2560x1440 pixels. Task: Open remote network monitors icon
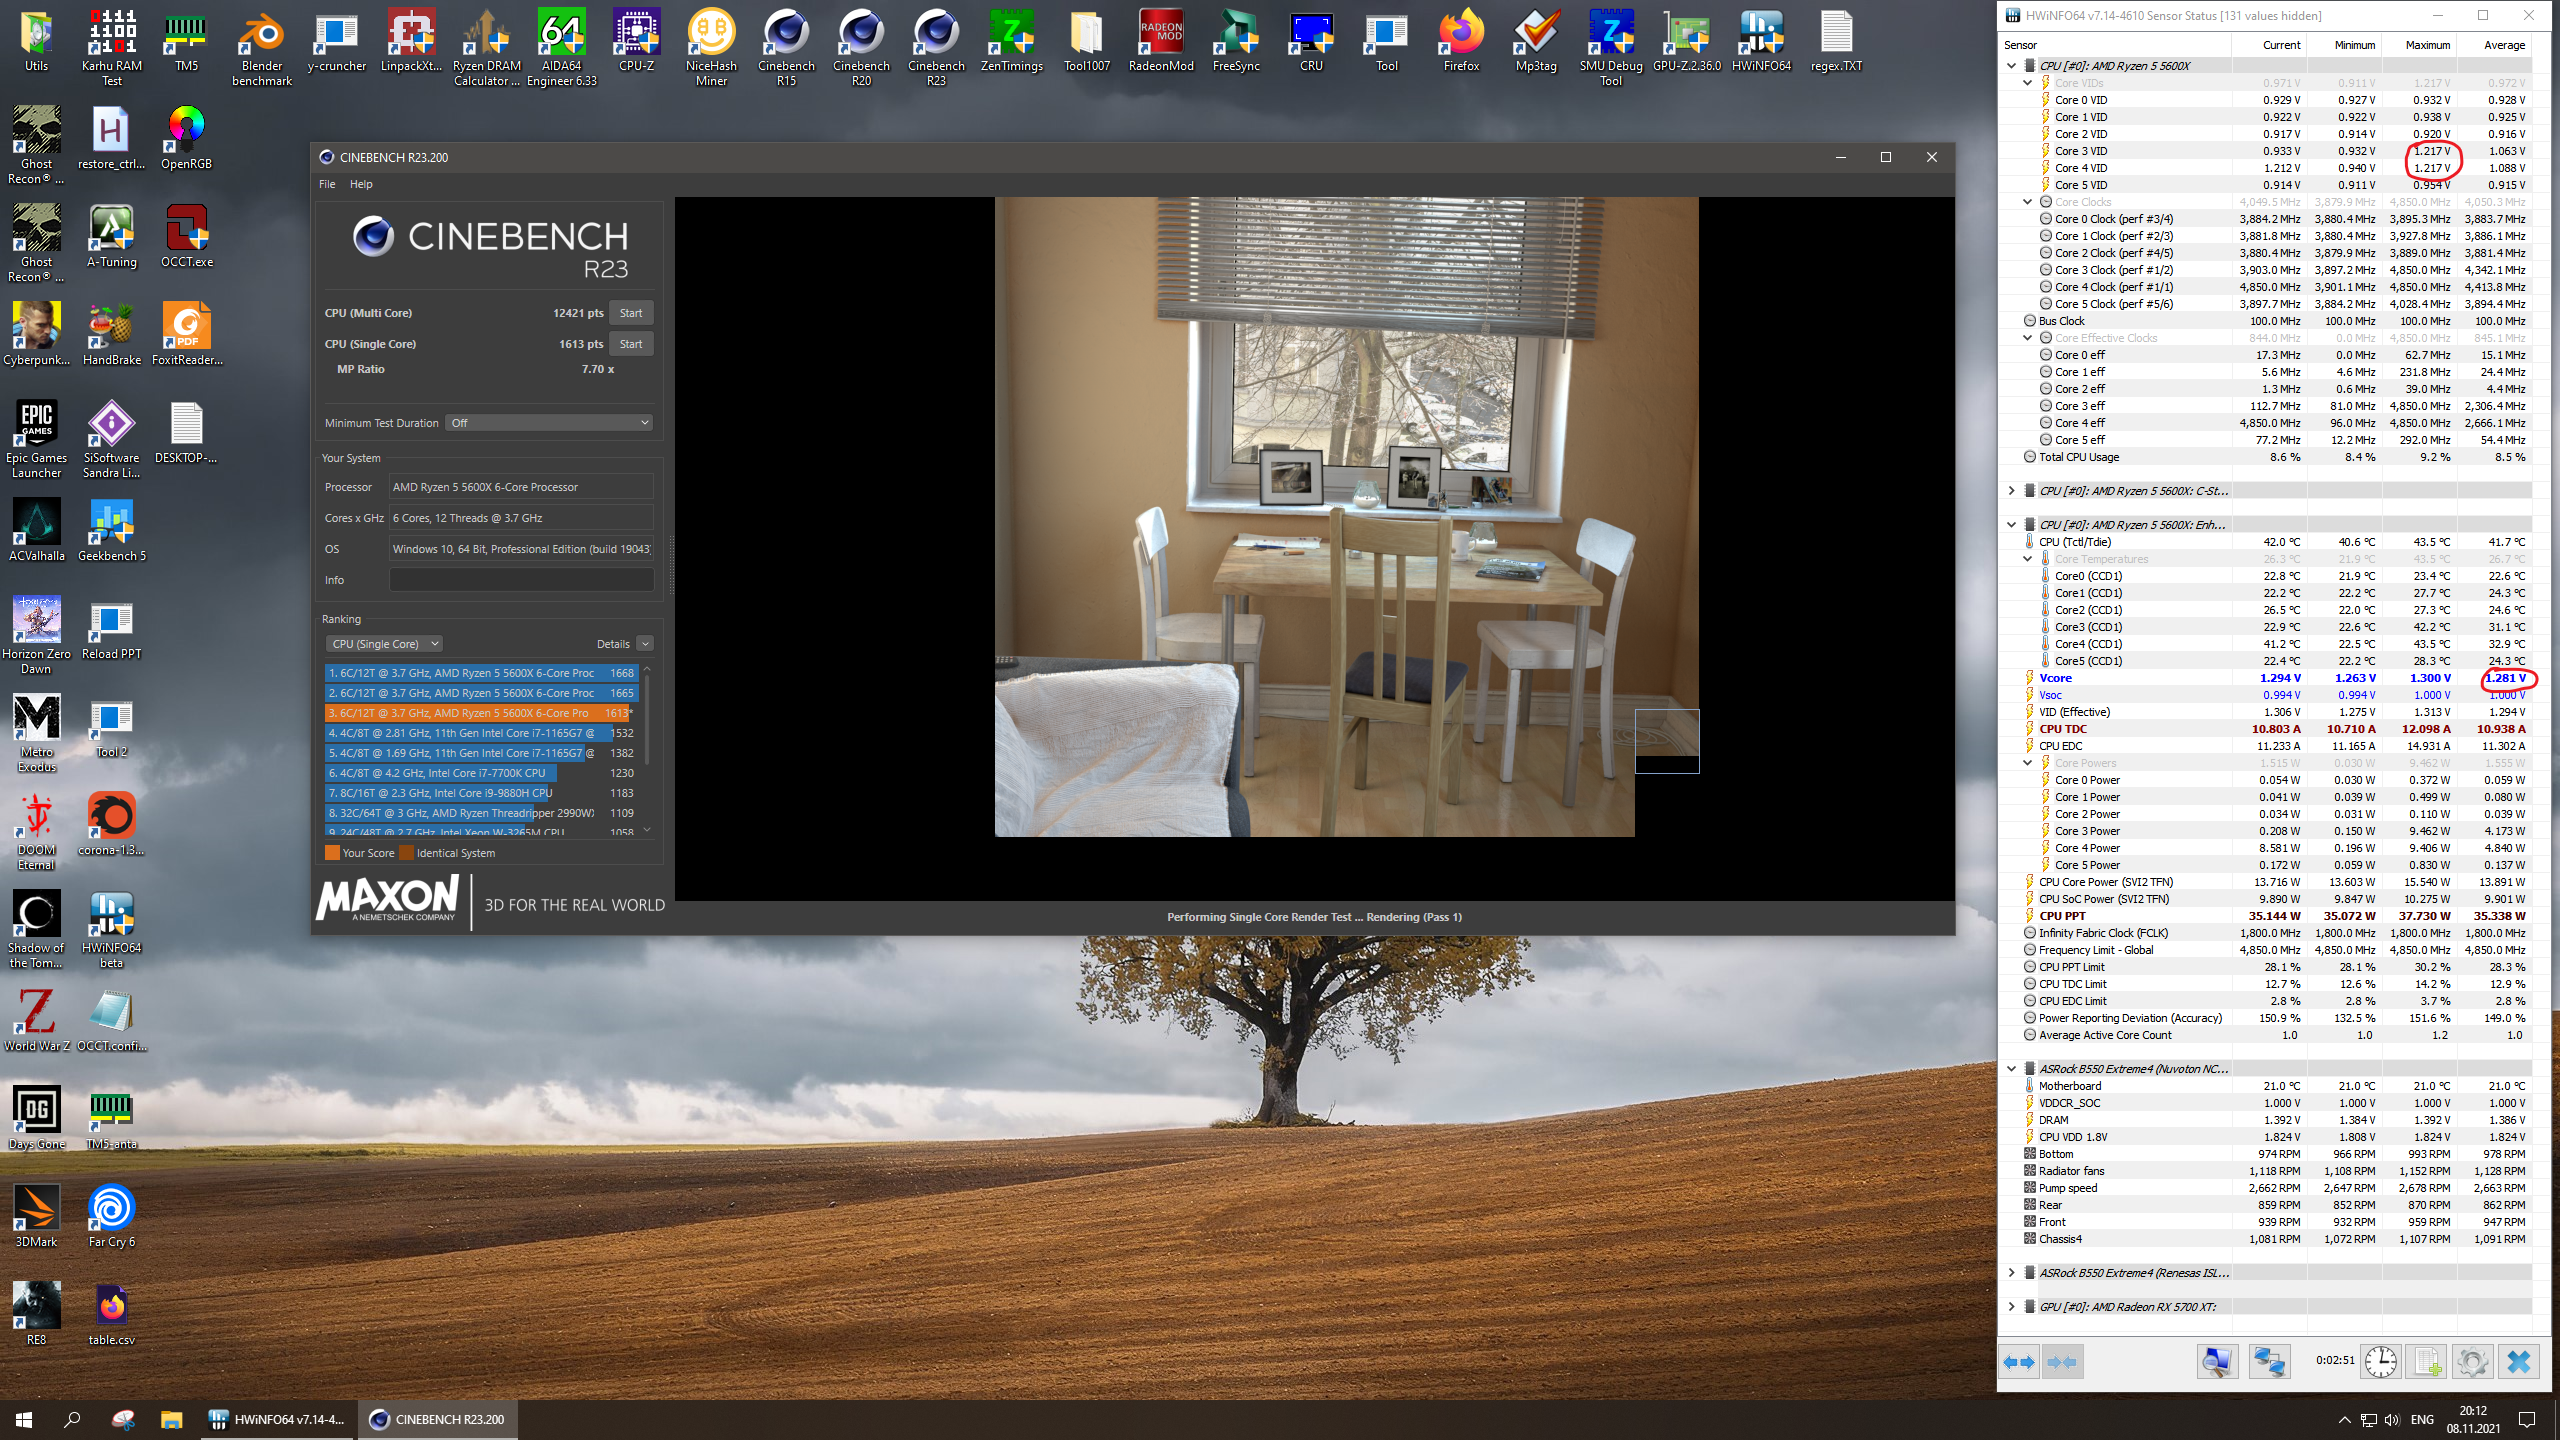2269,1362
